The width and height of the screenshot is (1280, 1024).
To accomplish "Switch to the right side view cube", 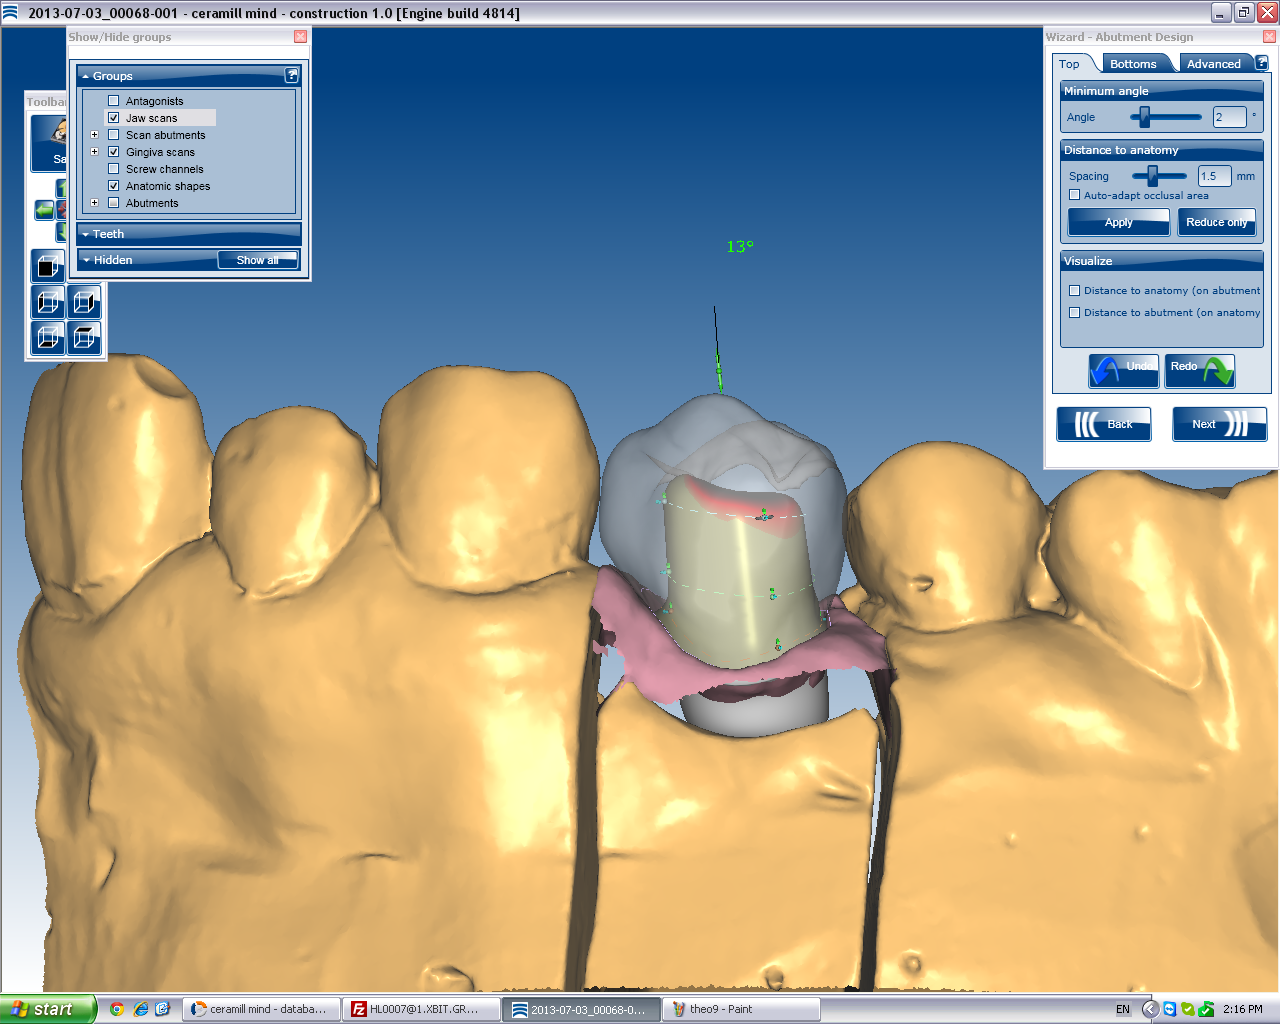I will point(85,302).
